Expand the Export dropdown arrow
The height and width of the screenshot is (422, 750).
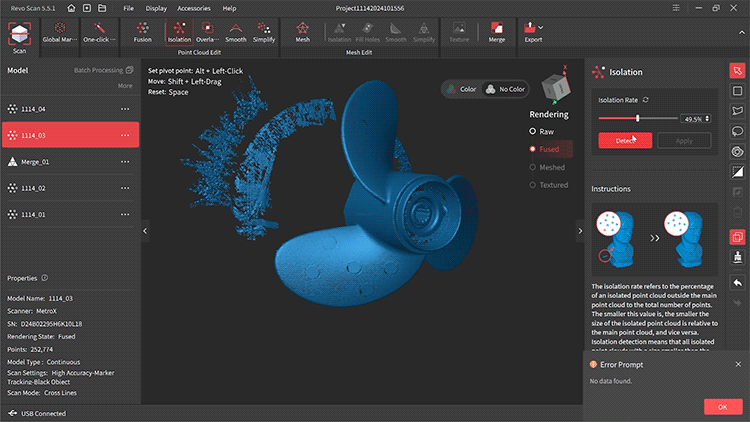(541, 28)
